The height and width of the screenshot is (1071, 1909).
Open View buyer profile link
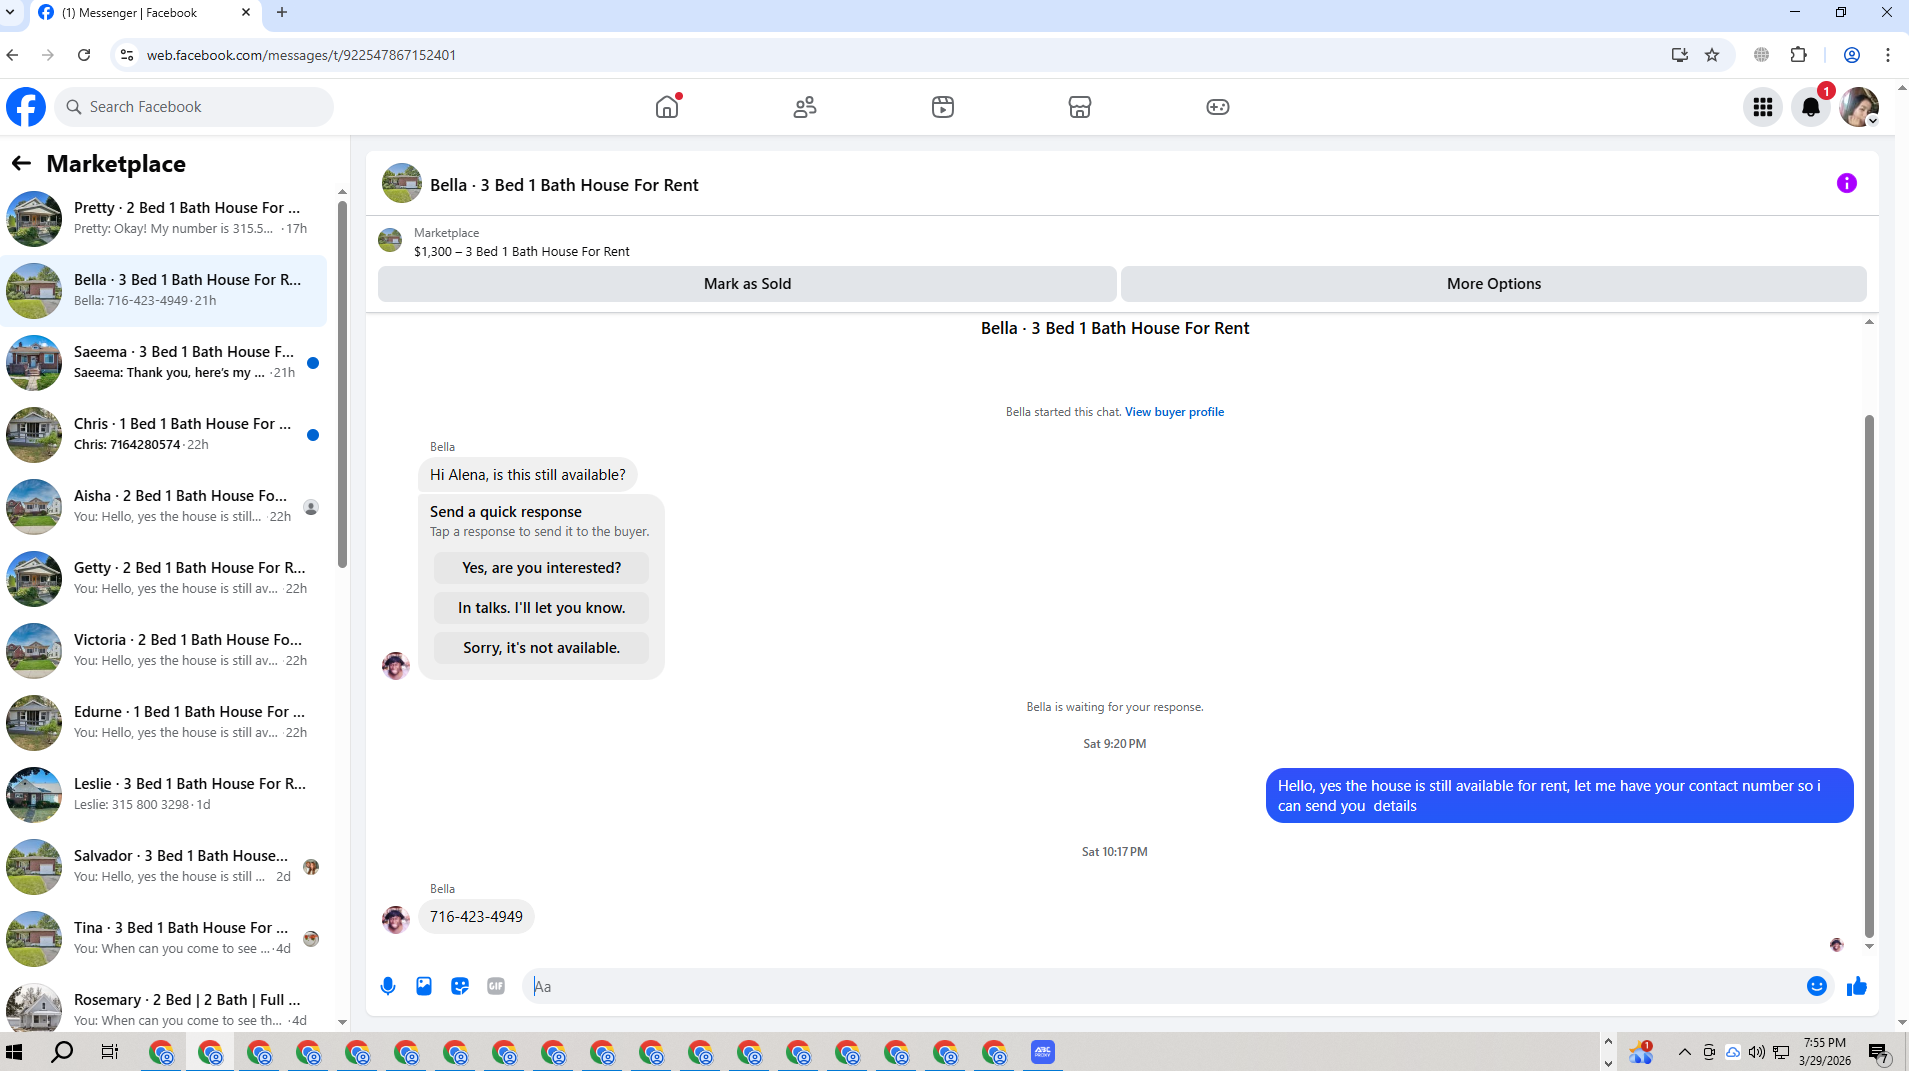(1174, 412)
